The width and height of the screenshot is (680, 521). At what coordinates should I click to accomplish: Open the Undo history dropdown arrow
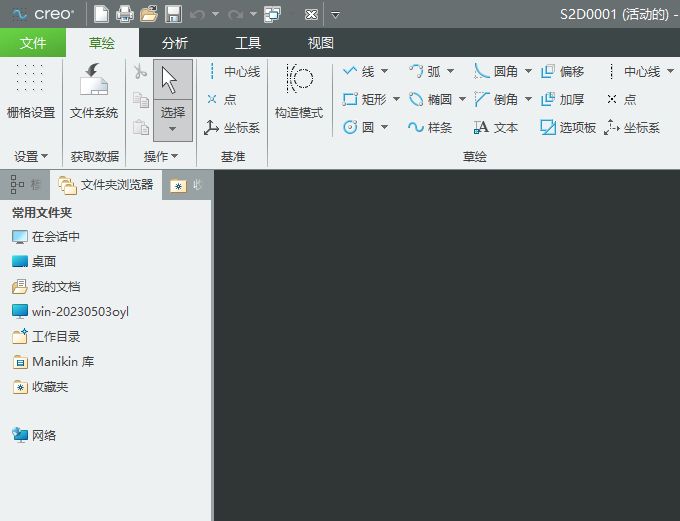click(x=216, y=14)
